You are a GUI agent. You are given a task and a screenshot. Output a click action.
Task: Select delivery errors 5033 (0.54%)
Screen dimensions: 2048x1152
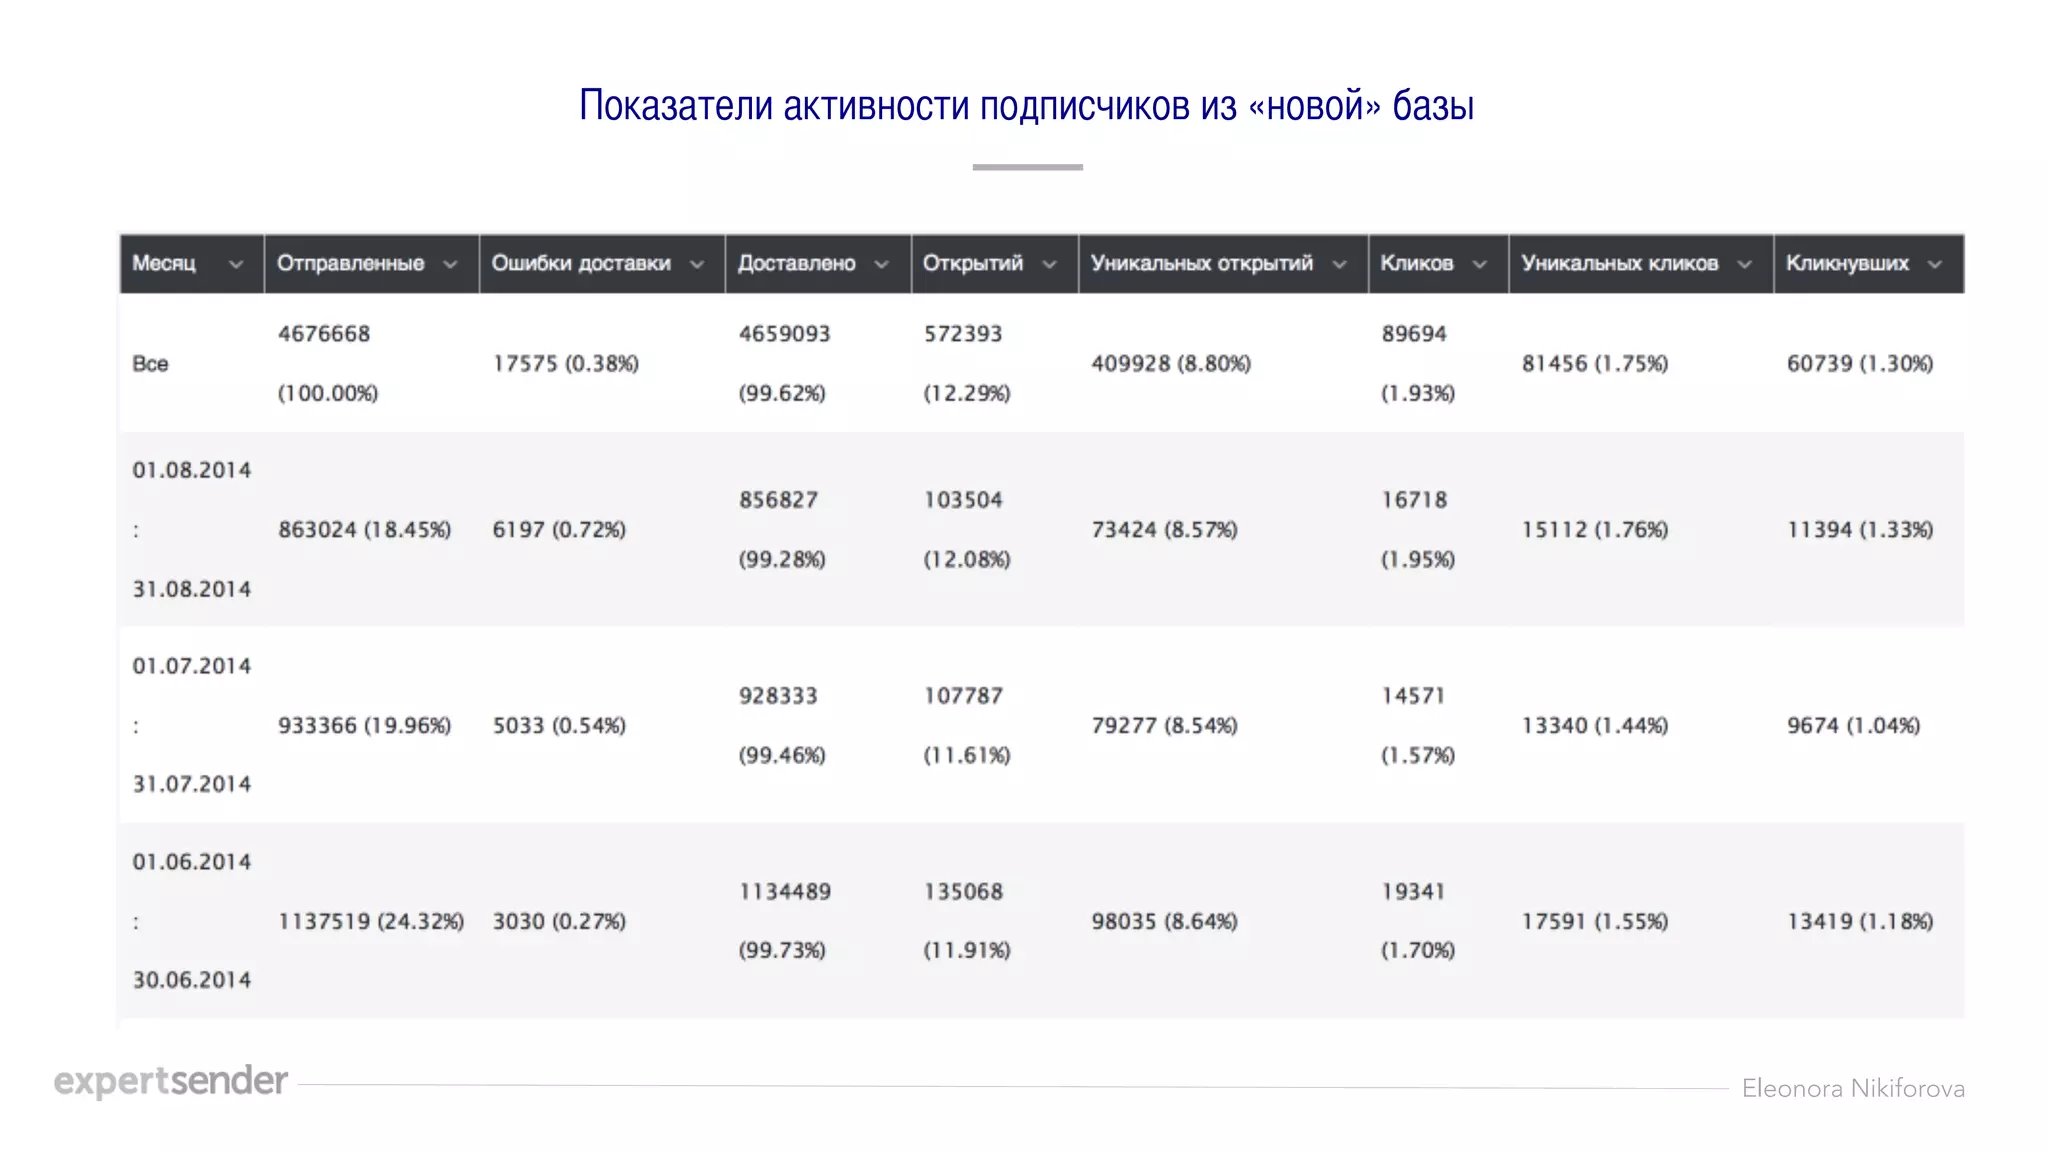click(559, 725)
